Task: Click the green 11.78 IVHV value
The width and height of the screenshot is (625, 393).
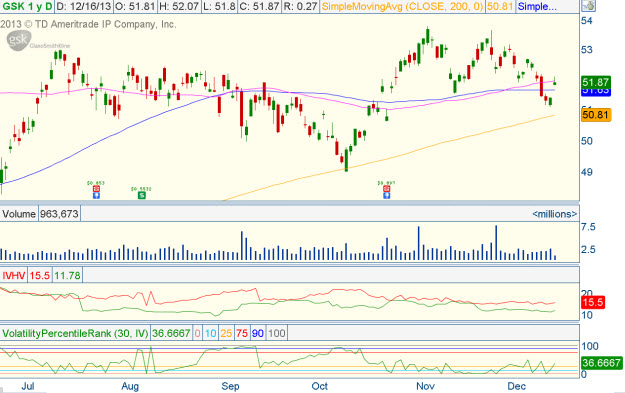Action: [67, 275]
